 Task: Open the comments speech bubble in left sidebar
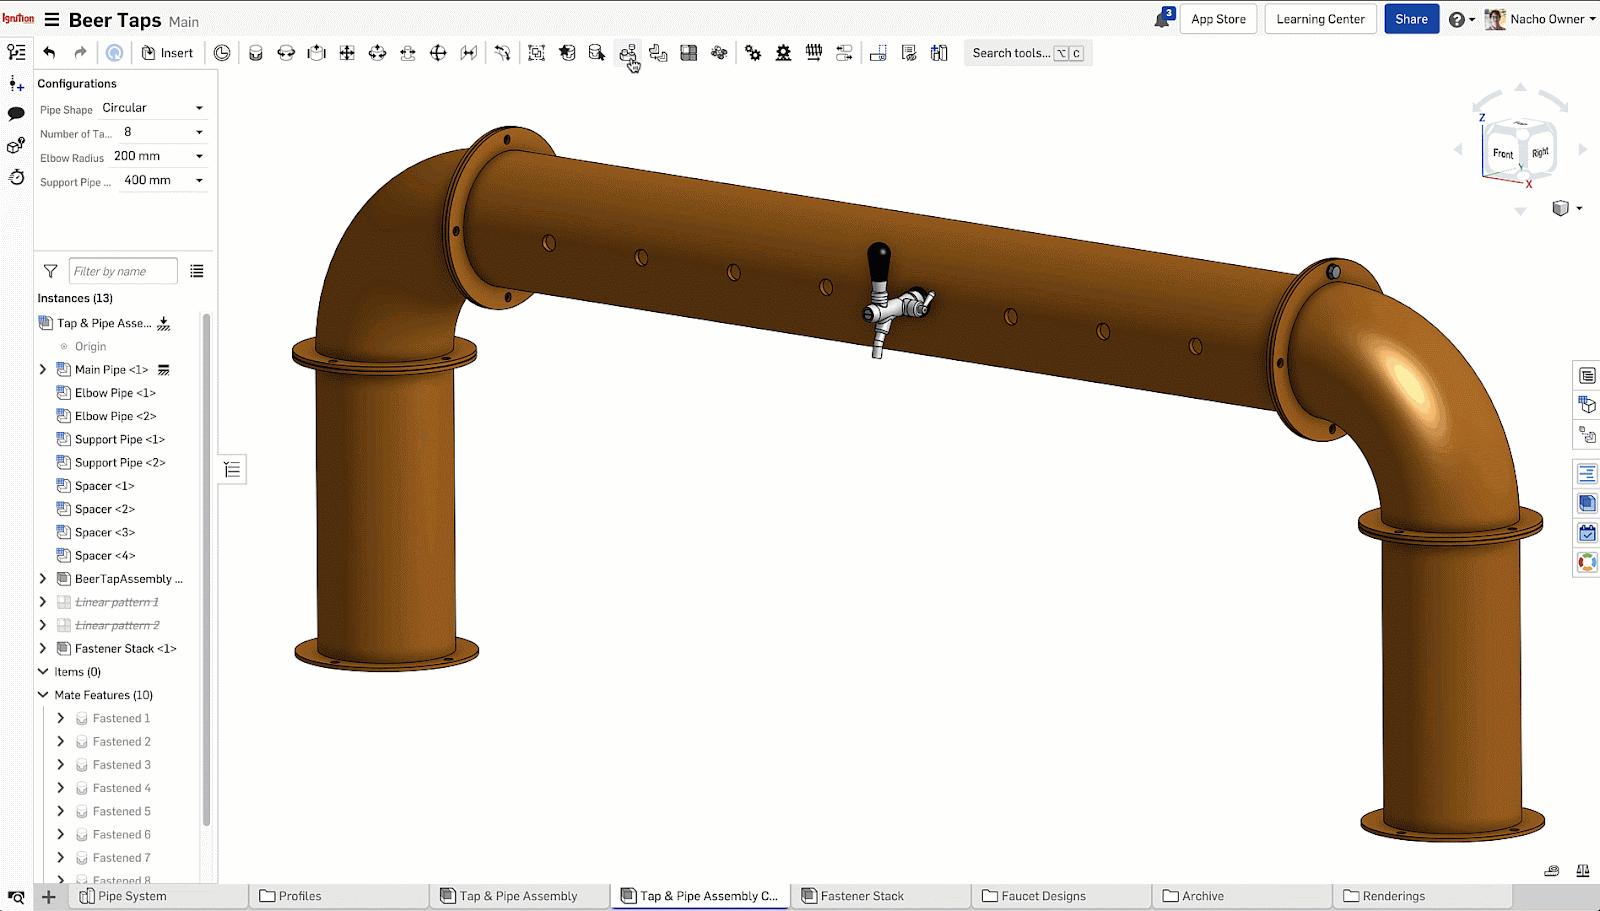pos(16,114)
